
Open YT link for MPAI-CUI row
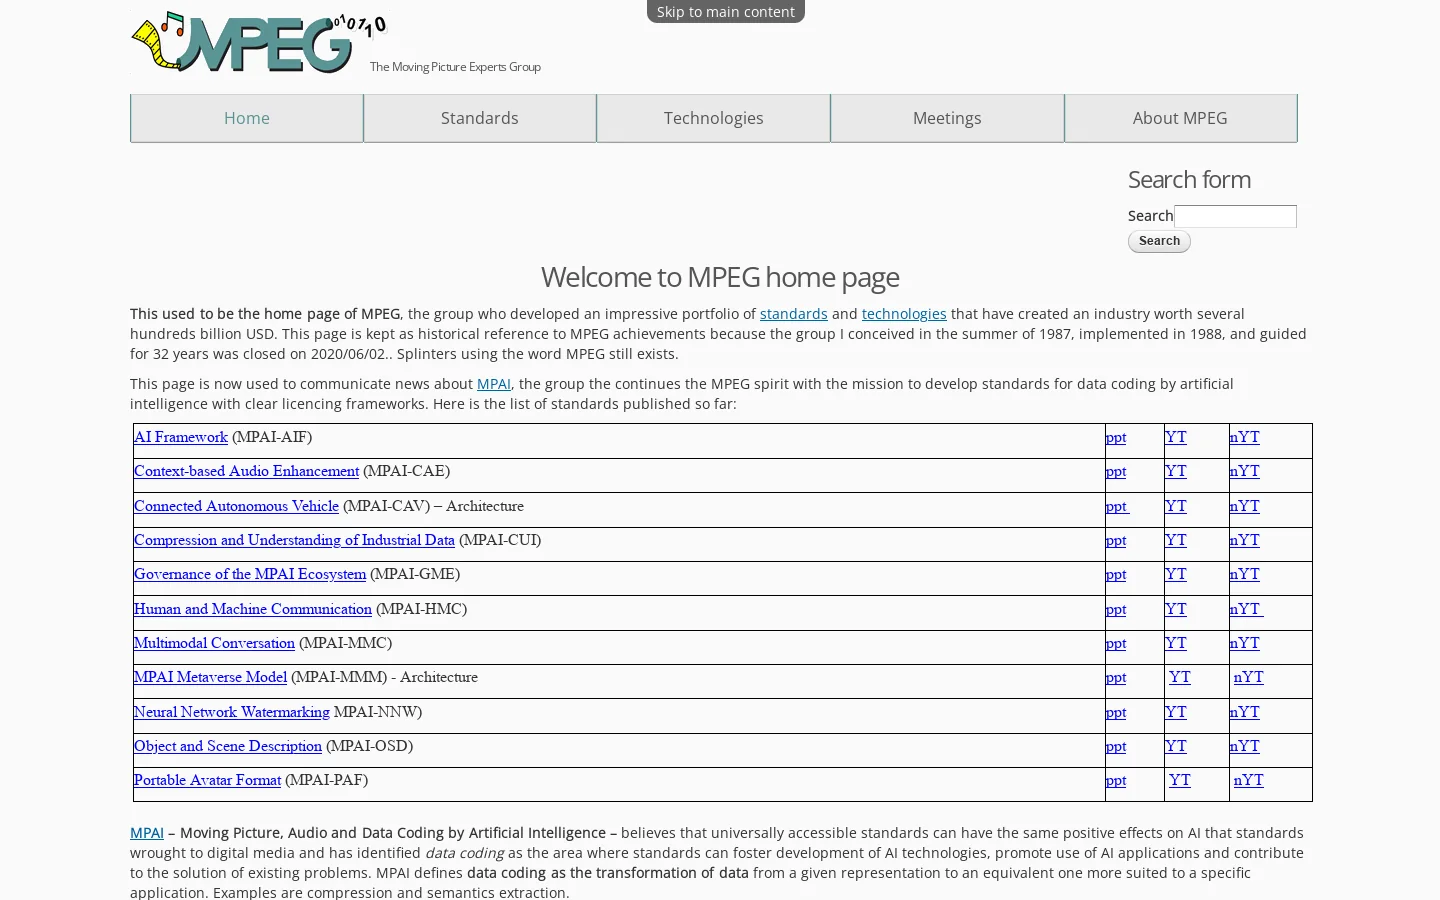pos(1176,540)
